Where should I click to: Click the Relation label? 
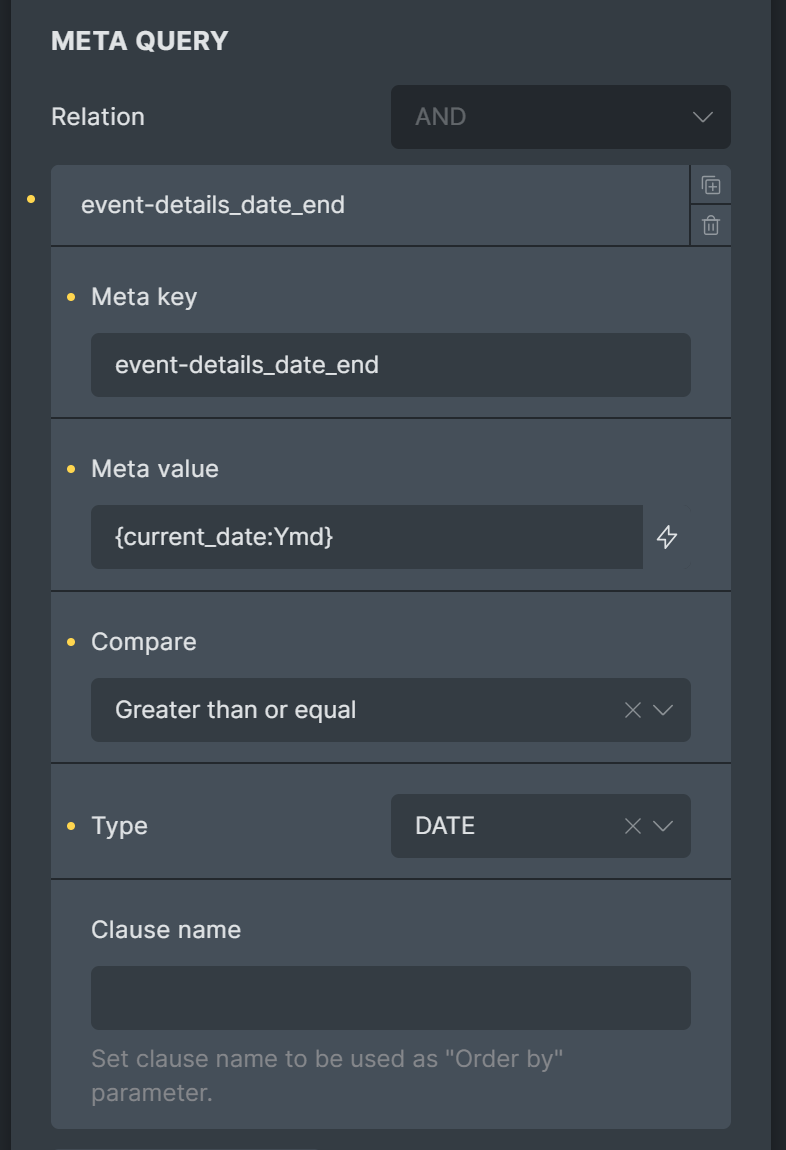click(x=98, y=117)
